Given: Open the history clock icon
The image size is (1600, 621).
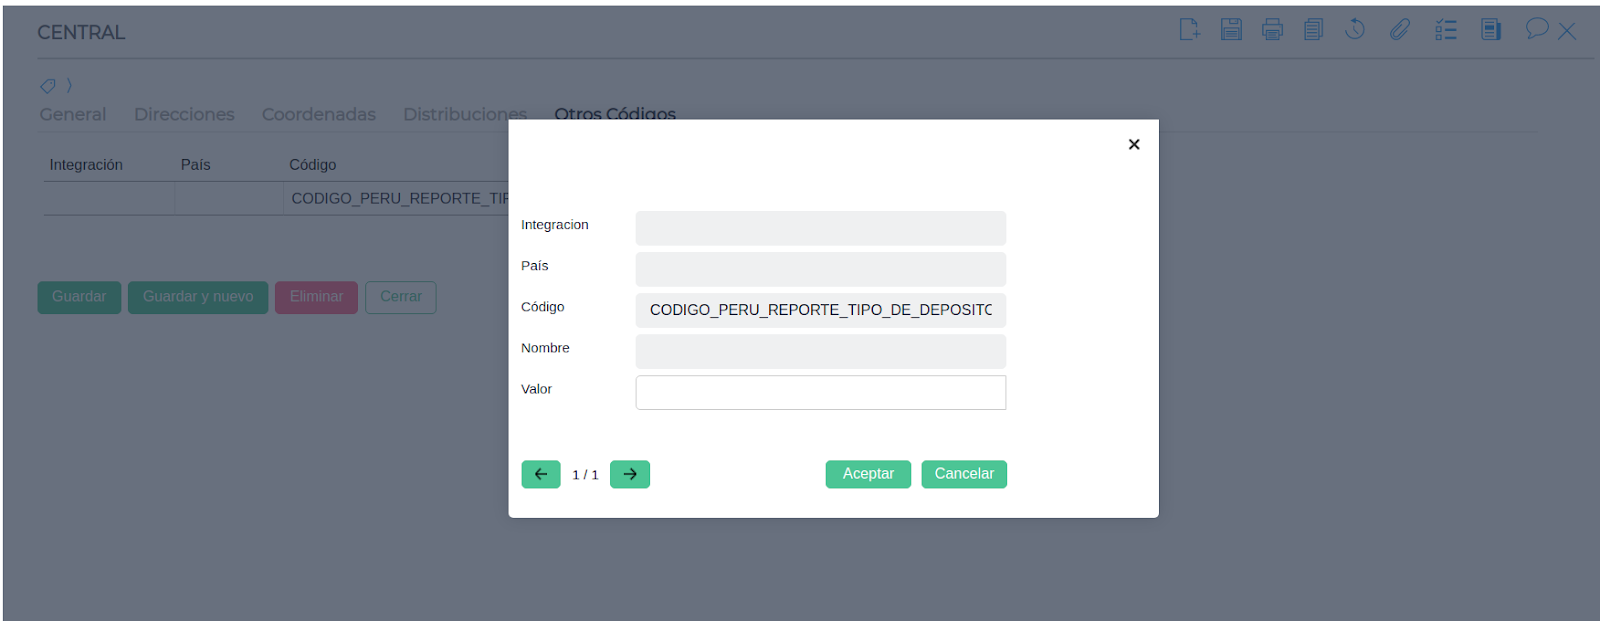Looking at the screenshot, I should point(1355,30).
